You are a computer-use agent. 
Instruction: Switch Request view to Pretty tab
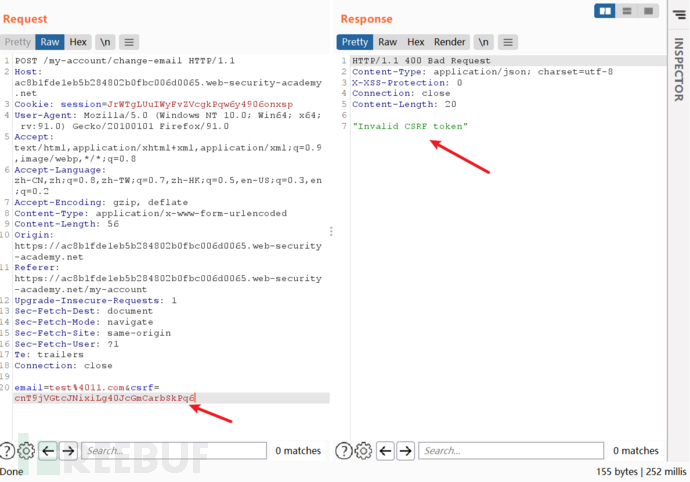(x=18, y=42)
